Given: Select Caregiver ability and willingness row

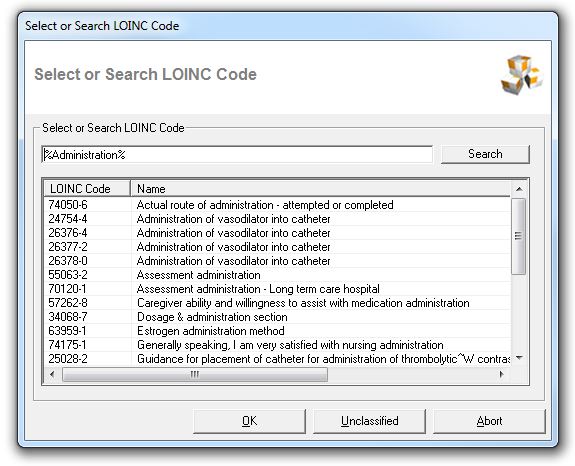Looking at the screenshot, I should [x=277, y=303].
